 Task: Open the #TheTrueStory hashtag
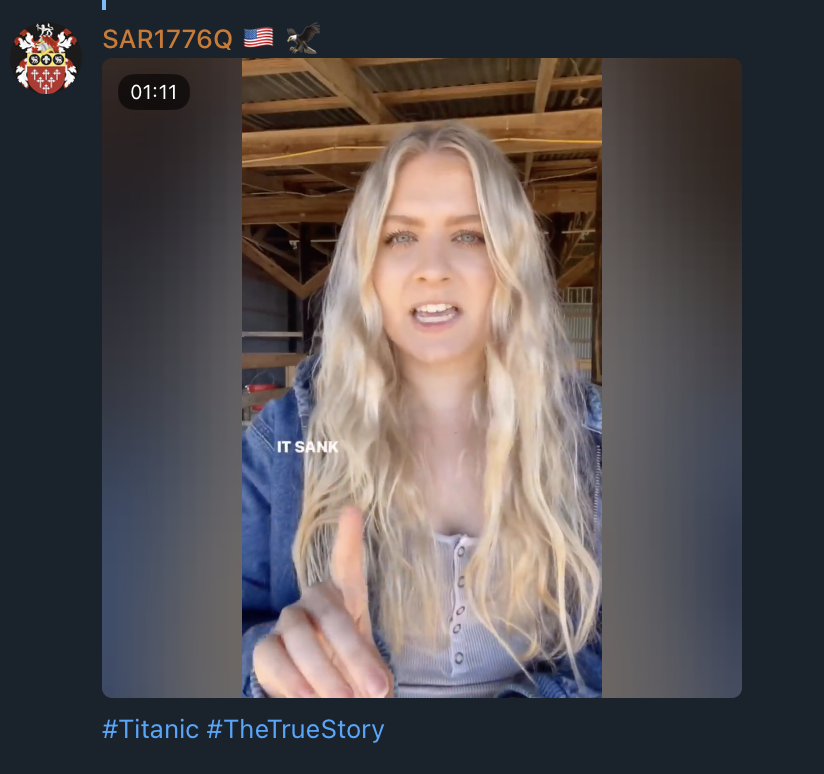click(295, 729)
